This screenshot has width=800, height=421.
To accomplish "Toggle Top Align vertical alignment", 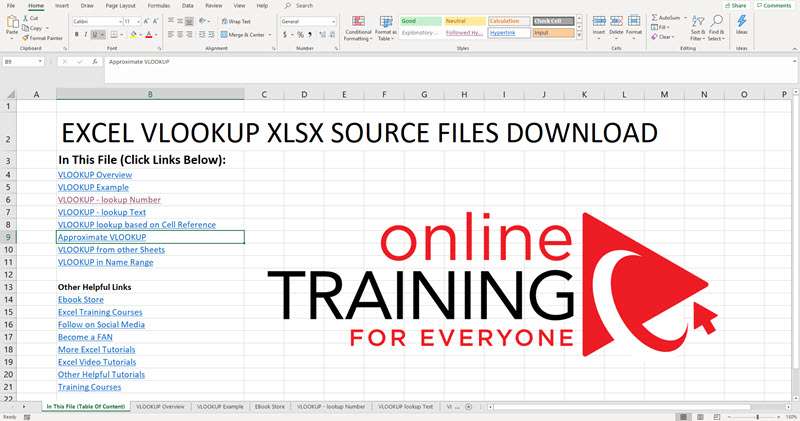I will tap(171, 21).
